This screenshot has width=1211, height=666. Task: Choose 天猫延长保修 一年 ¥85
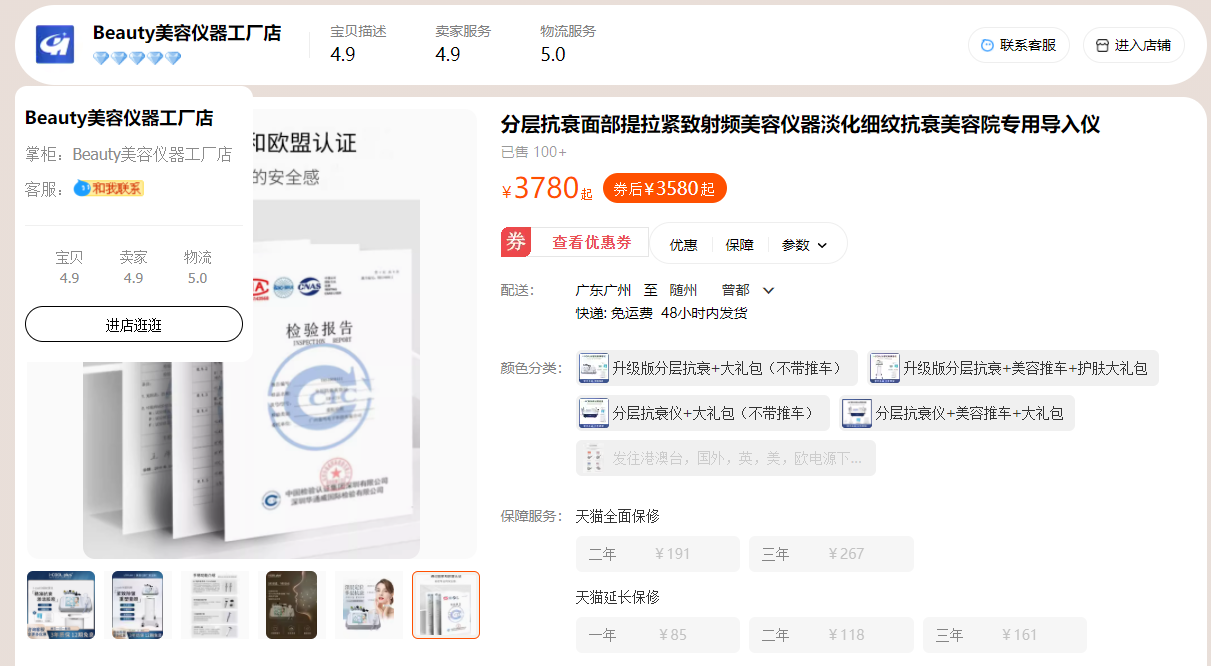pyautogui.click(x=658, y=635)
